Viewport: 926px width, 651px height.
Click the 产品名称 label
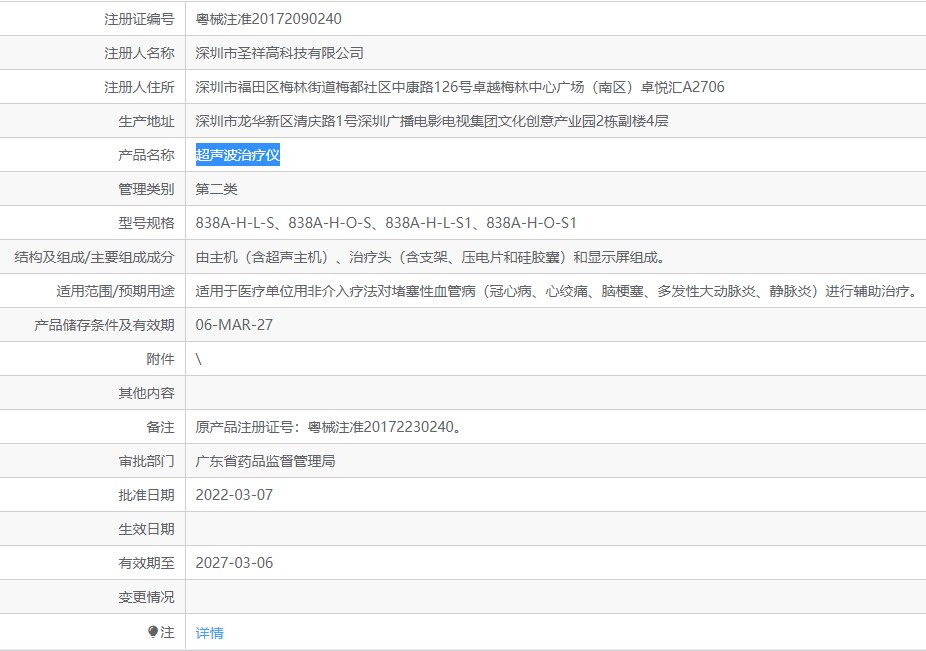(146, 155)
